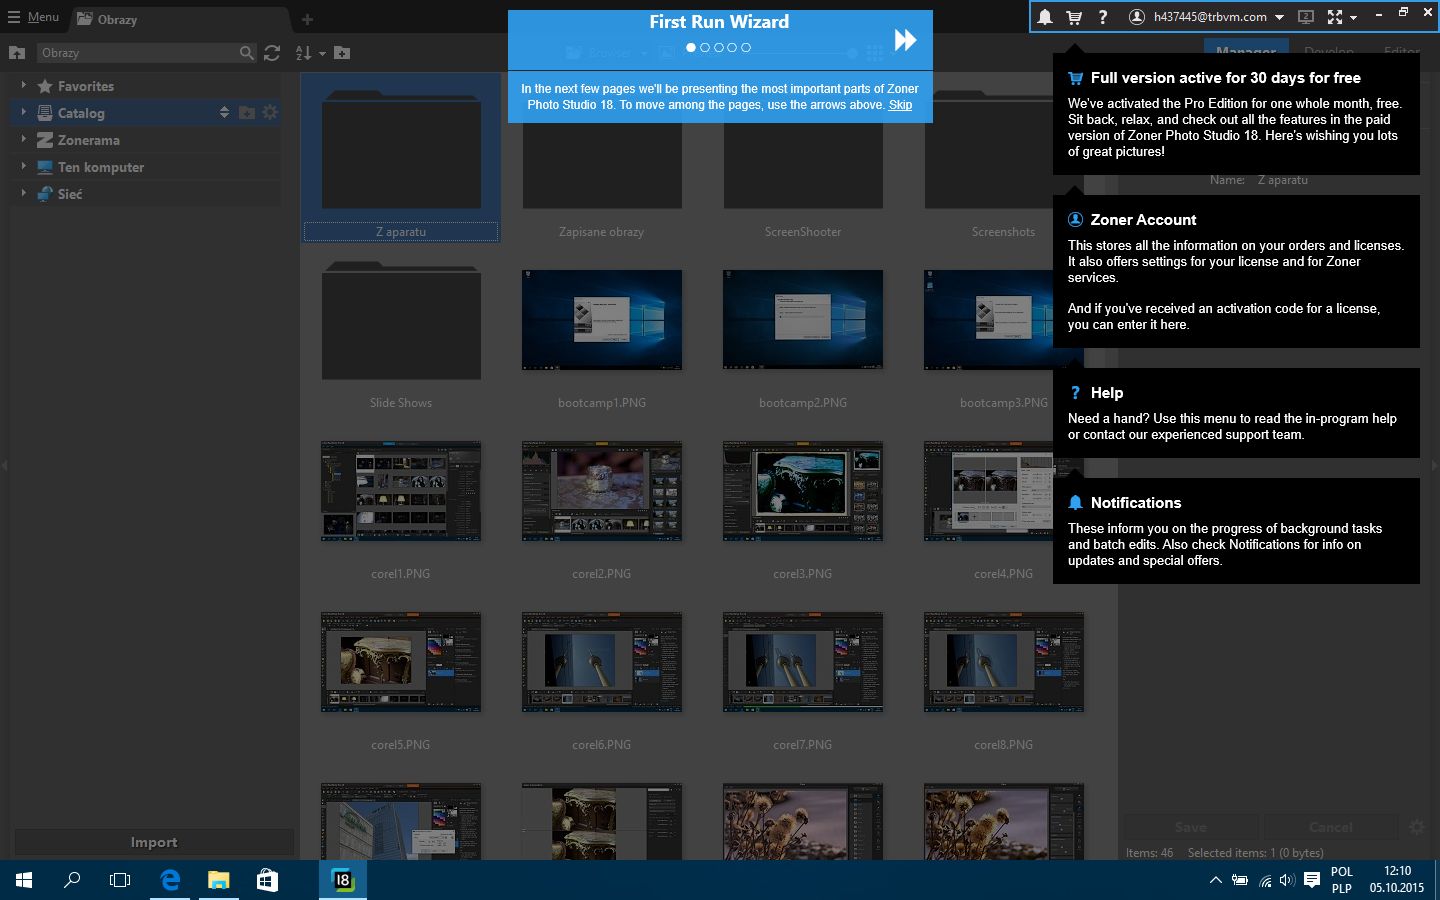Click the dimmed Cancel button
This screenshot has width=1440, height=900.
[x=1331, y=827]
